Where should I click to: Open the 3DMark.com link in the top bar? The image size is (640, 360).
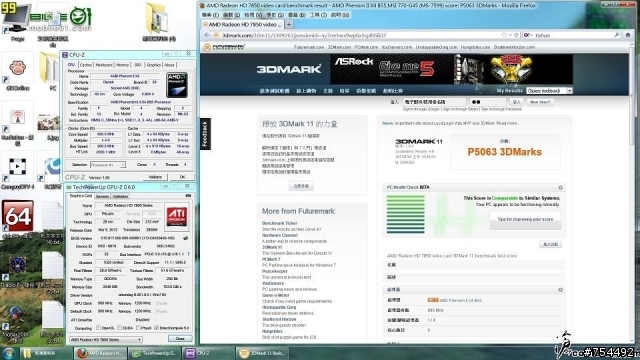[x=340, y=47]
